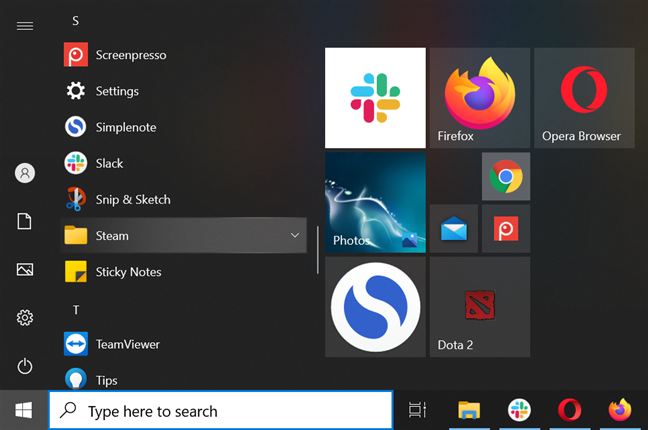Screen dimensions: 648x430
Task: Jump to letters via the S header
Action: [76, 21]
